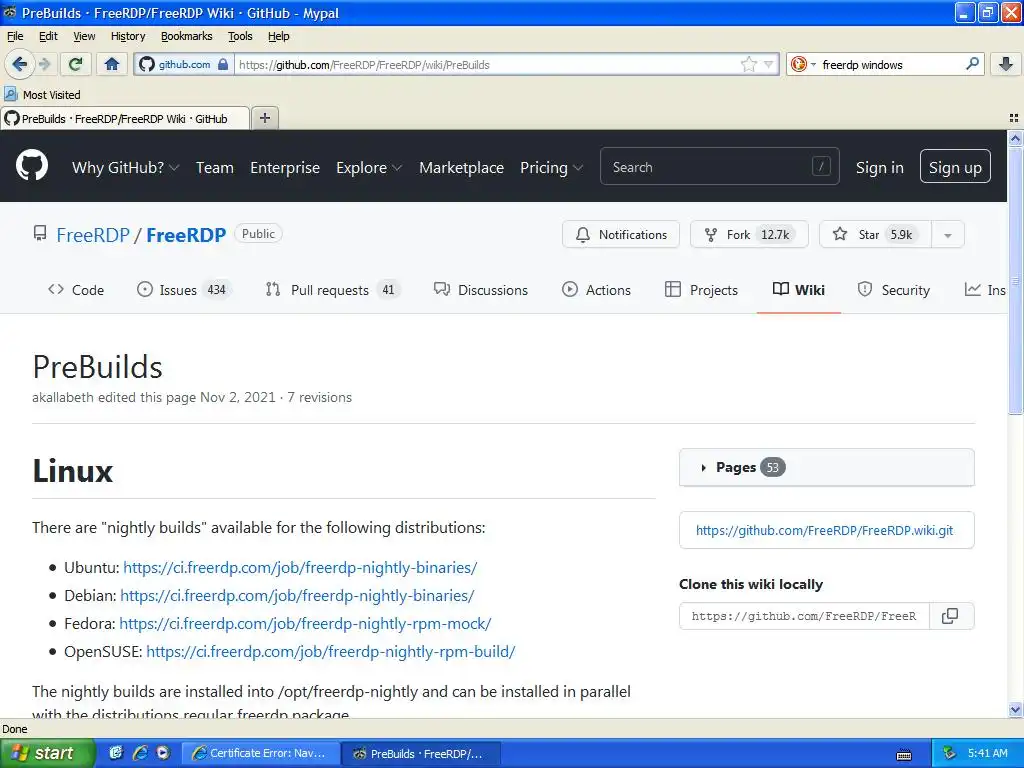
Task: Open the browser Home page icon
Action: click(112, 64)
